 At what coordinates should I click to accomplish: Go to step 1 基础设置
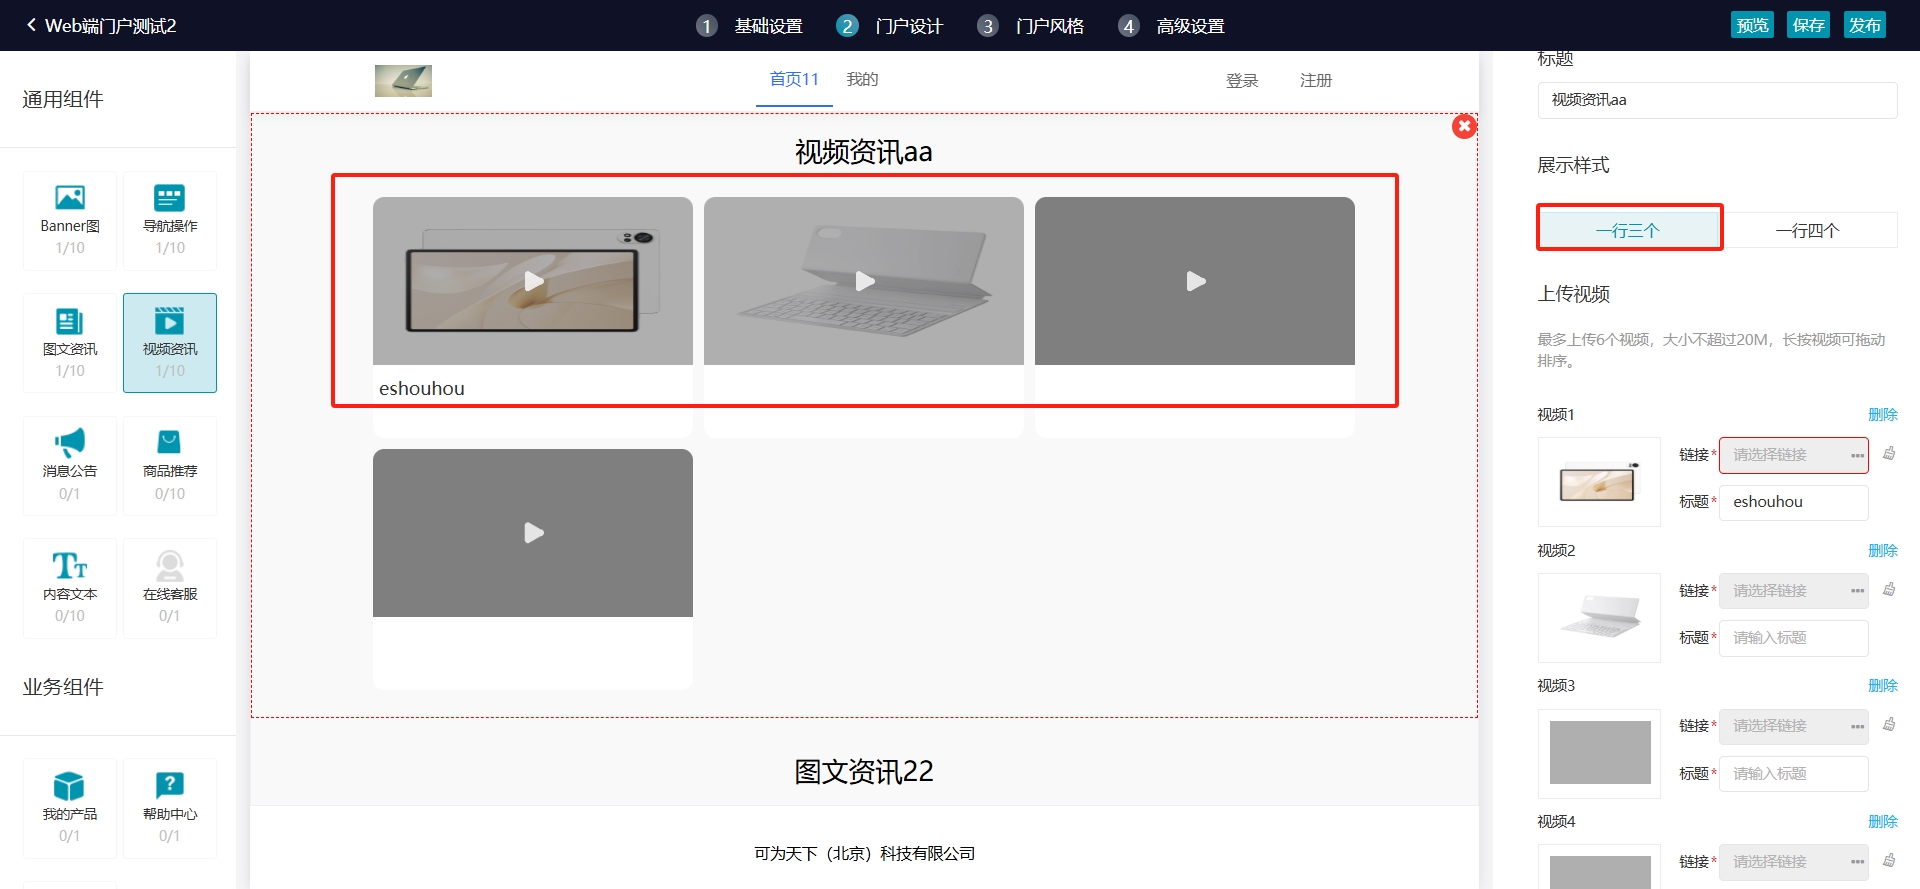click(x=750, y=26)
